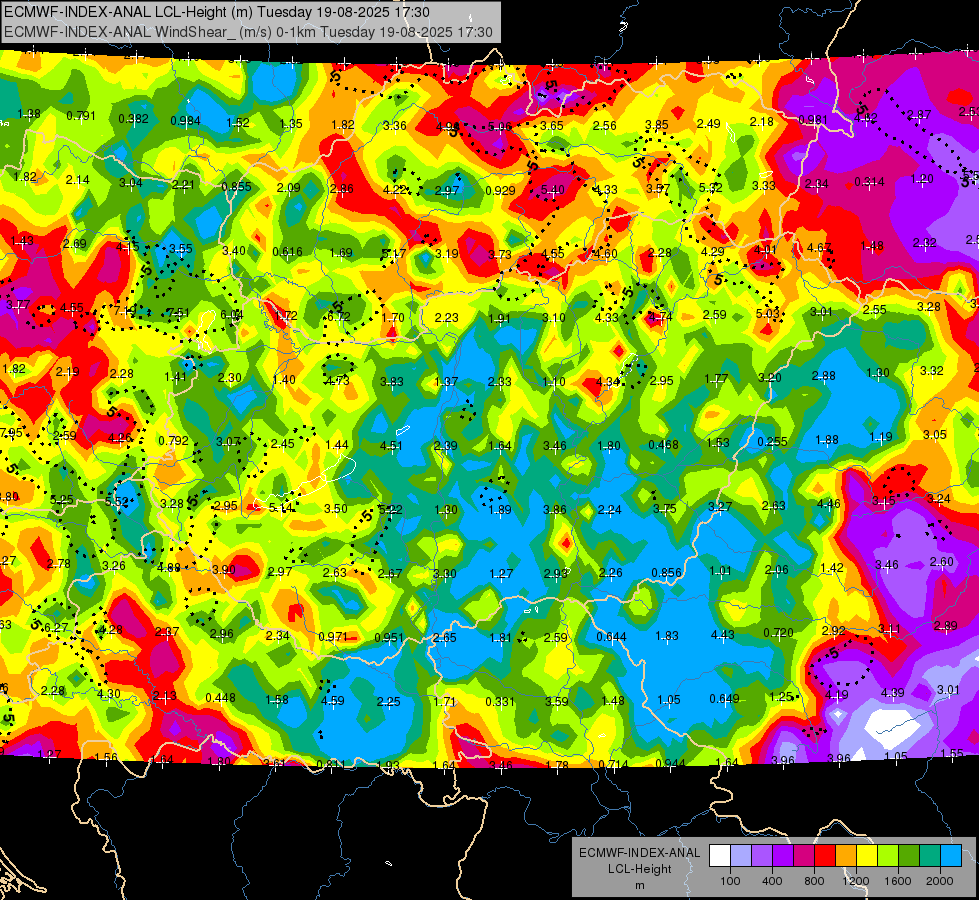Image resolution: width=979 pixels, height=900 pixels.
Task: Click wind shear value 5.06
Action: tap(499, 127)
